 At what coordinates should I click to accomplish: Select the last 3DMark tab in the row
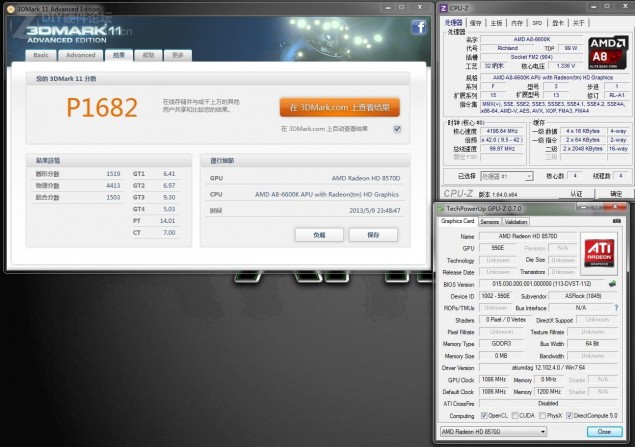coord(178,55)
